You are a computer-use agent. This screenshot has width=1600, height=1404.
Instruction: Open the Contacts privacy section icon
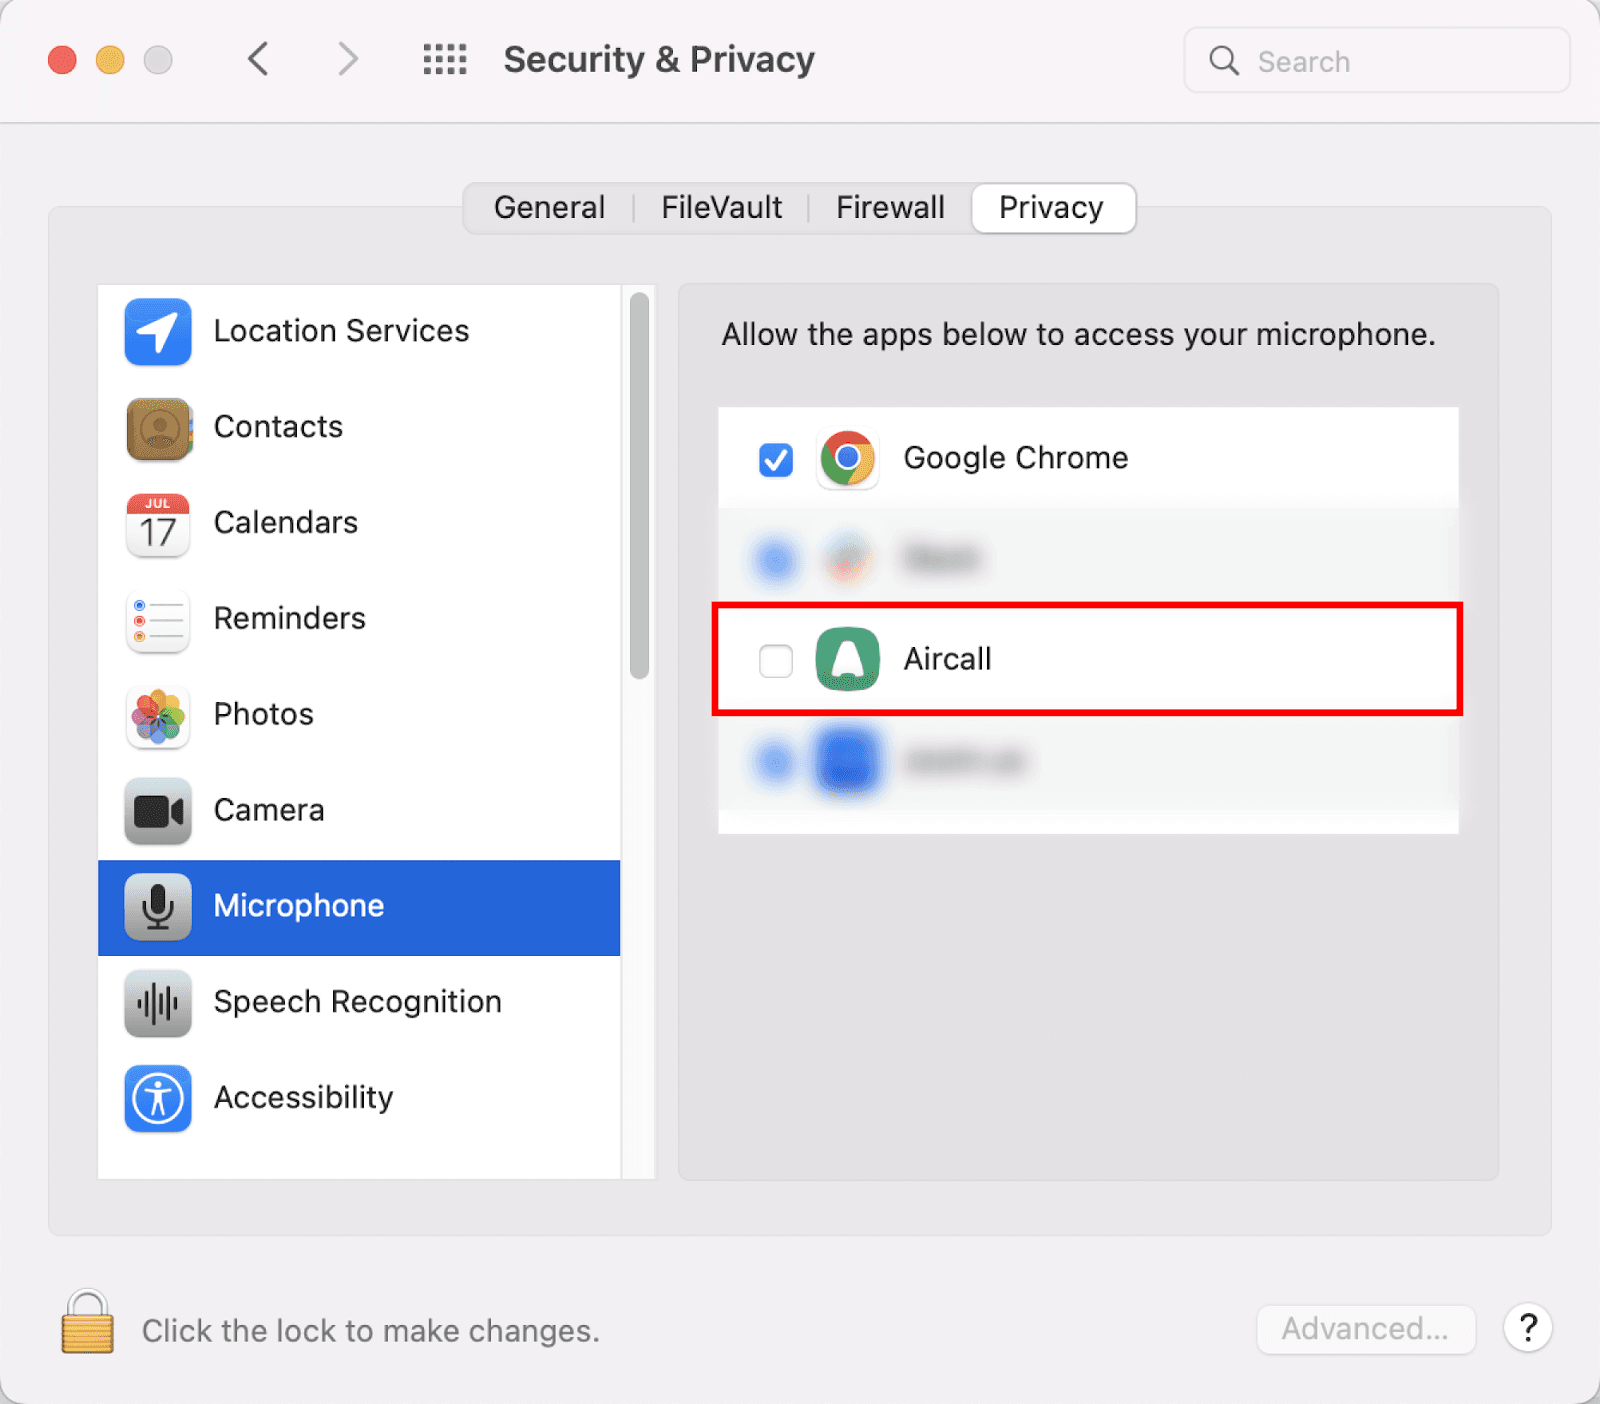(x=157, y=427)
